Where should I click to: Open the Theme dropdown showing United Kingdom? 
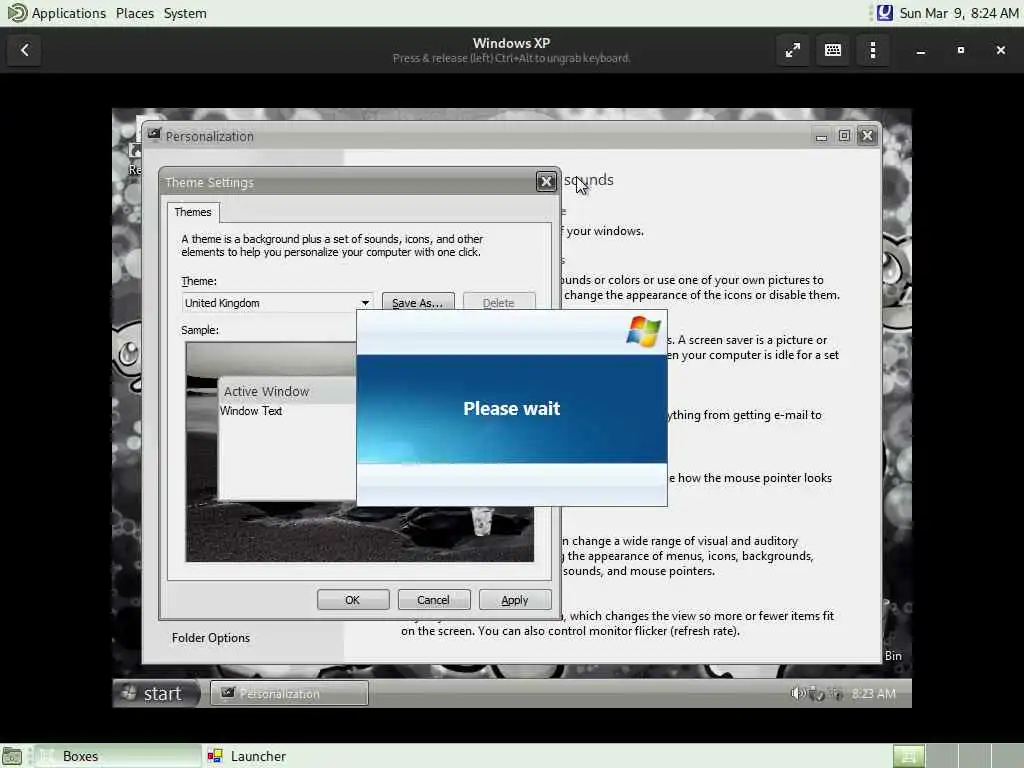pyautogui.click(x=278, y=303)
